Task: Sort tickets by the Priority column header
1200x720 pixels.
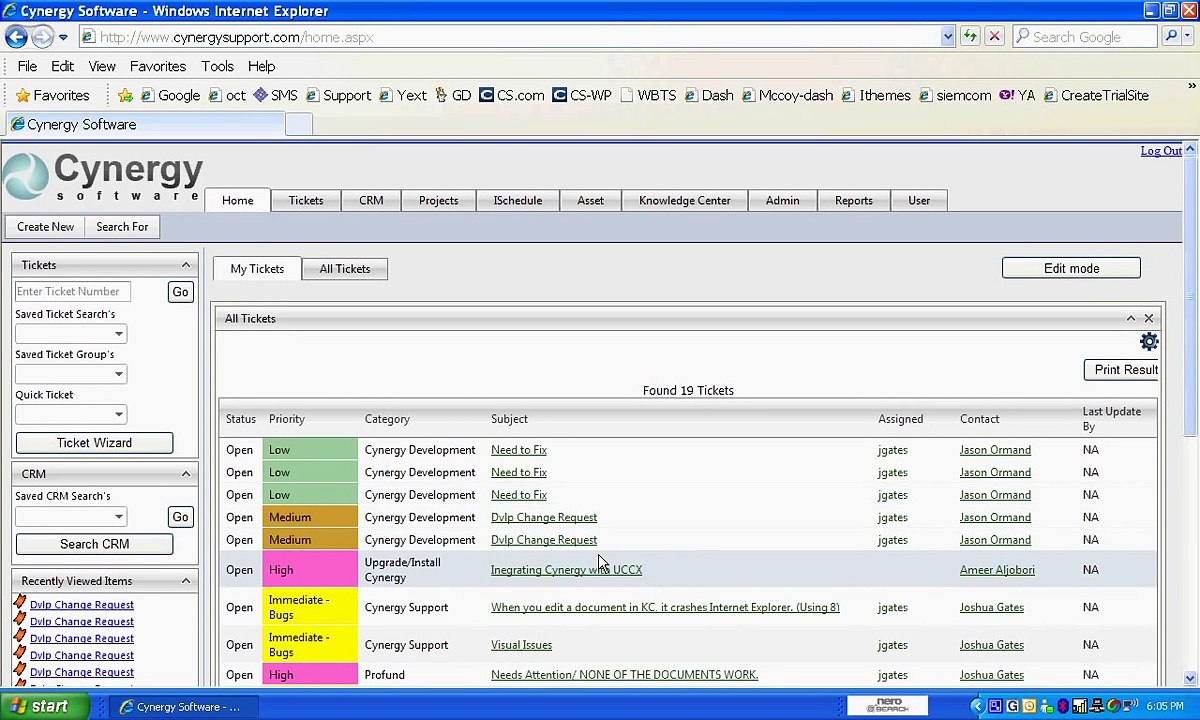Action: (286, 419)
